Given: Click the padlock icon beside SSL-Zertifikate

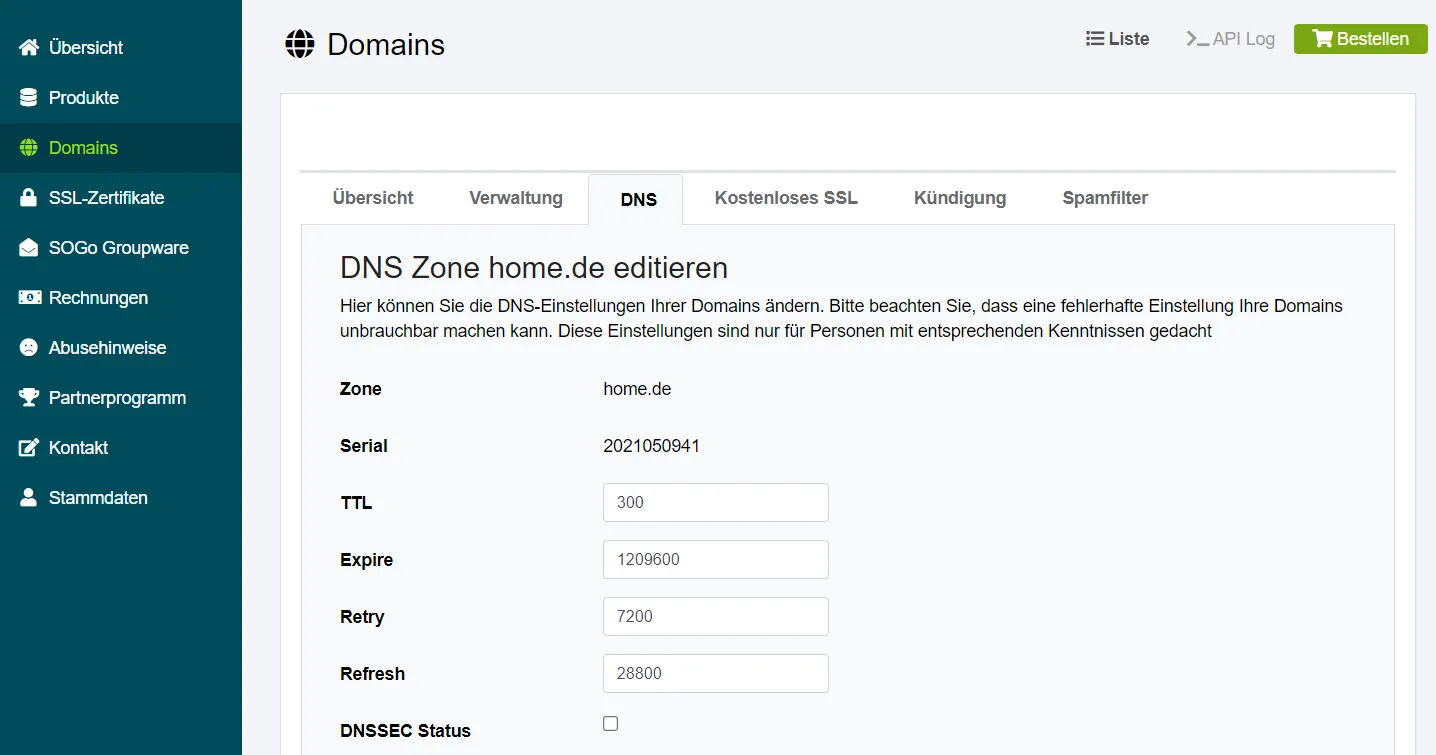Looking at the screenshot, I should pyautogui.click(x=29, y=197).
